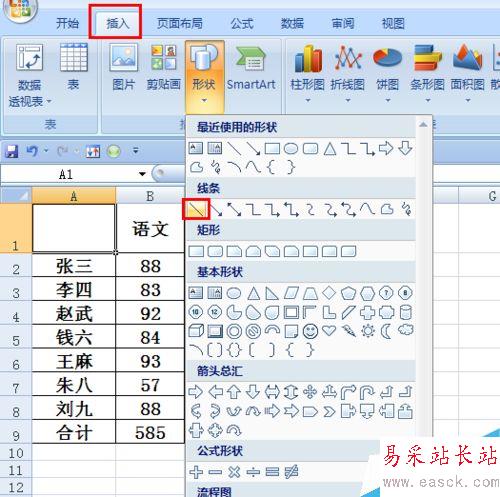
Task: Select the cube shape
Action: coord(196,331)
